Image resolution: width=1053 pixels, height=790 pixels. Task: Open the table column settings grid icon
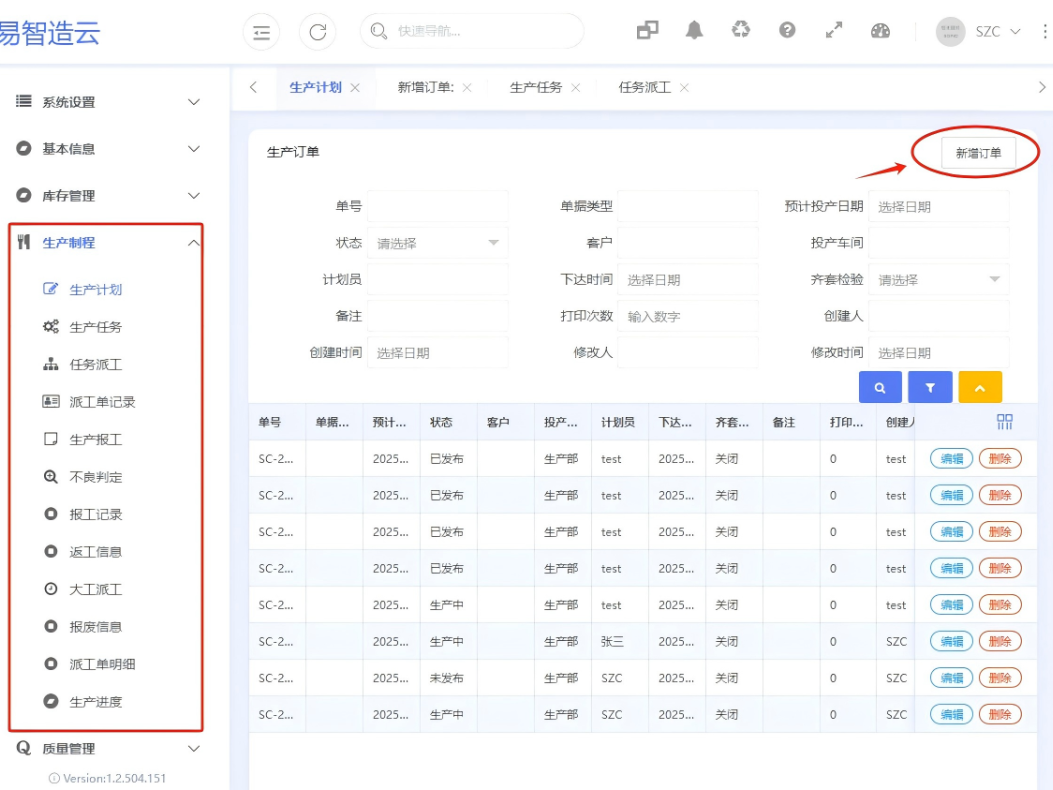click(1005, 422)
